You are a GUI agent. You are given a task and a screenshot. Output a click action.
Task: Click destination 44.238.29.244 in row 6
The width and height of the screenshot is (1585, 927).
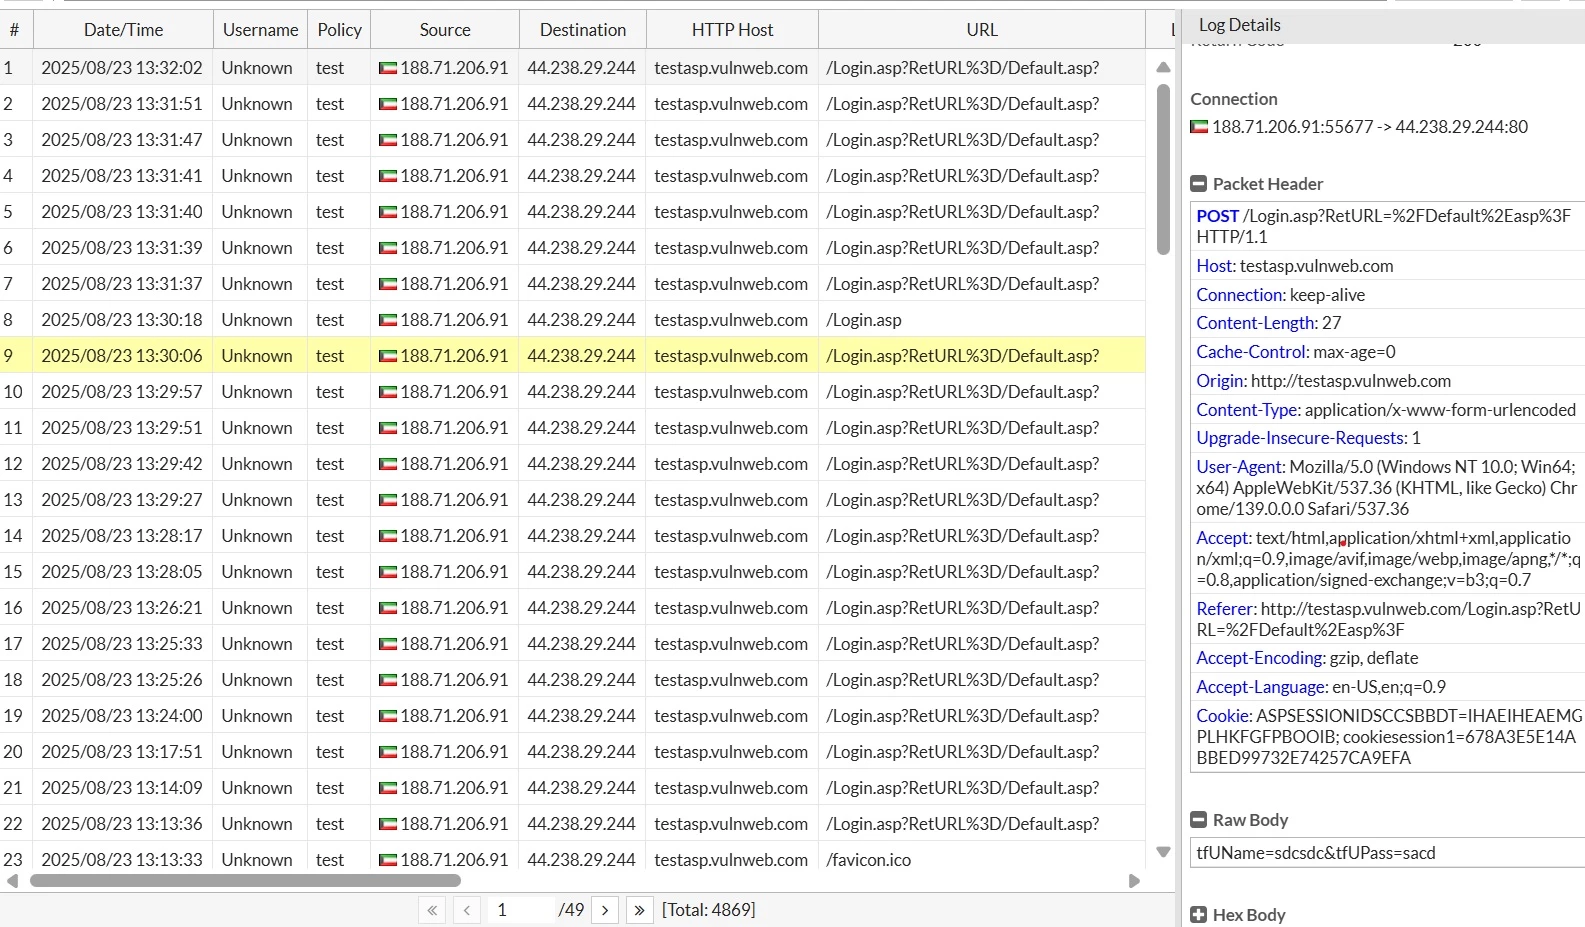[581, 248]
